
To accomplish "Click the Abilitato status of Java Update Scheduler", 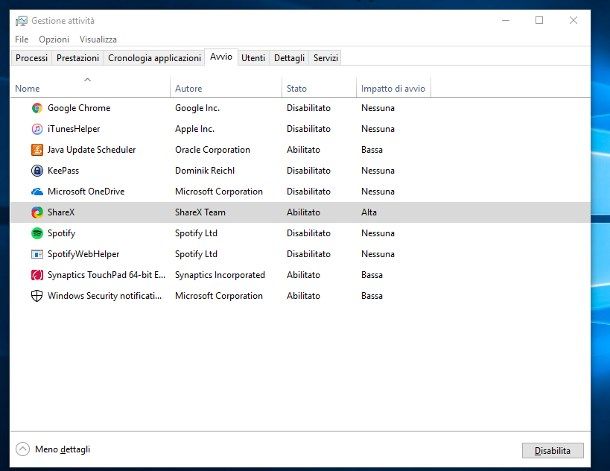I will [x=303, y=150].
